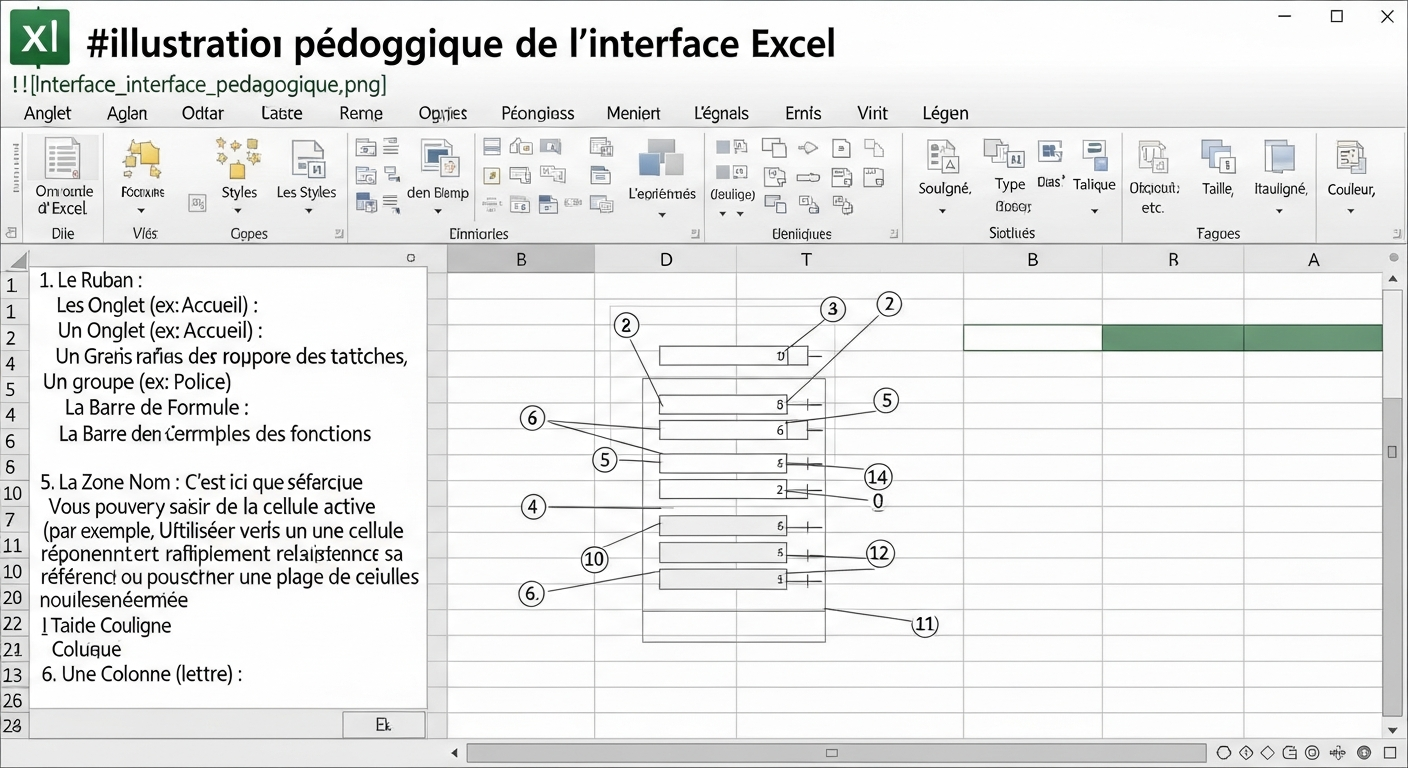Select row header 22
Image resolution: width=1408 pixels, height=768 pixels.
pos(14,623)
